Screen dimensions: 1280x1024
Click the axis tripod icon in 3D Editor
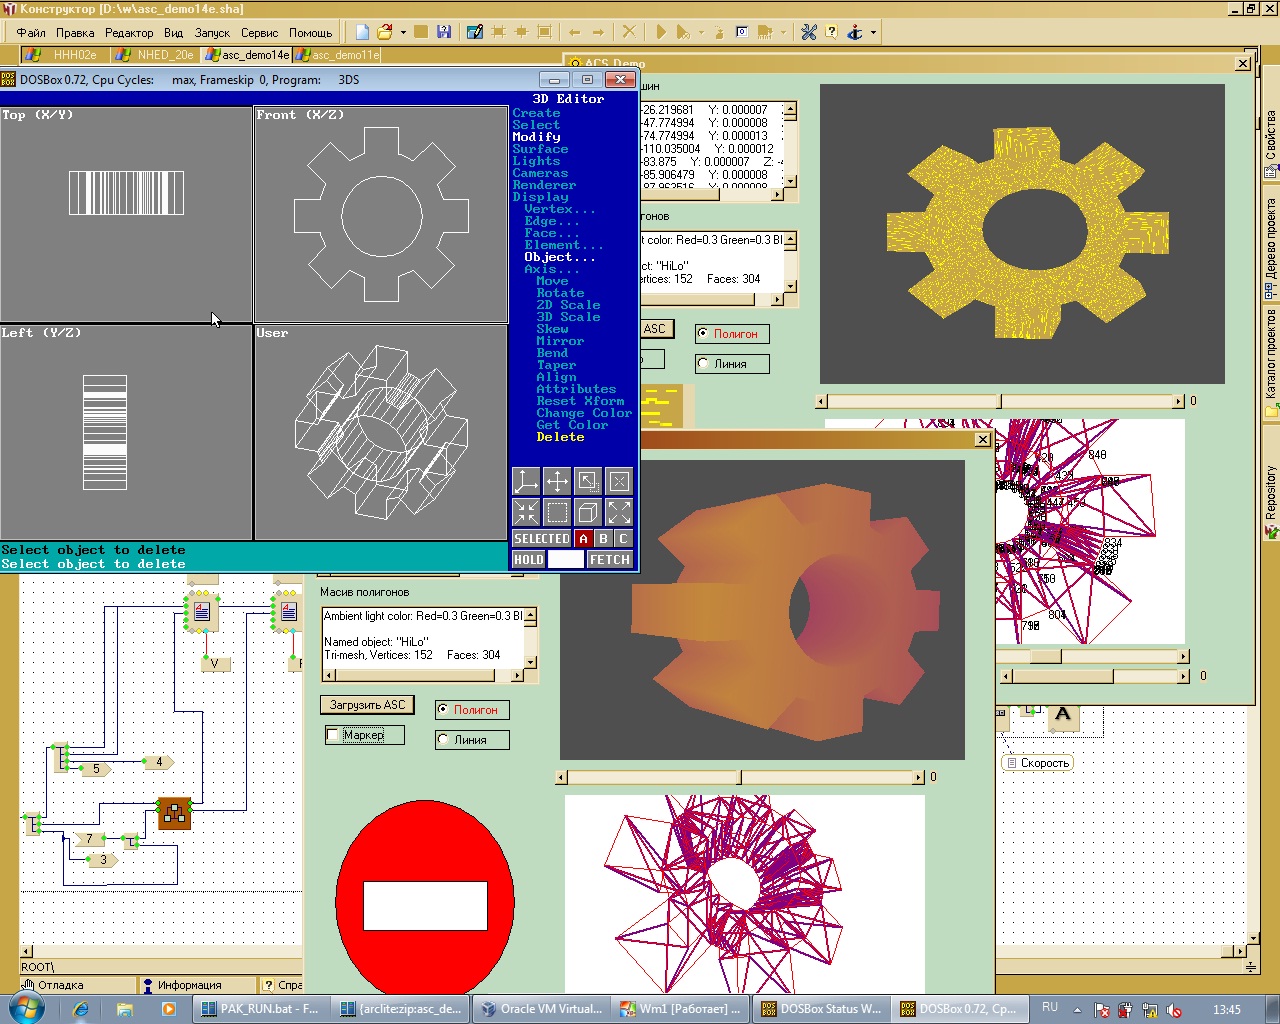(526, 482)
